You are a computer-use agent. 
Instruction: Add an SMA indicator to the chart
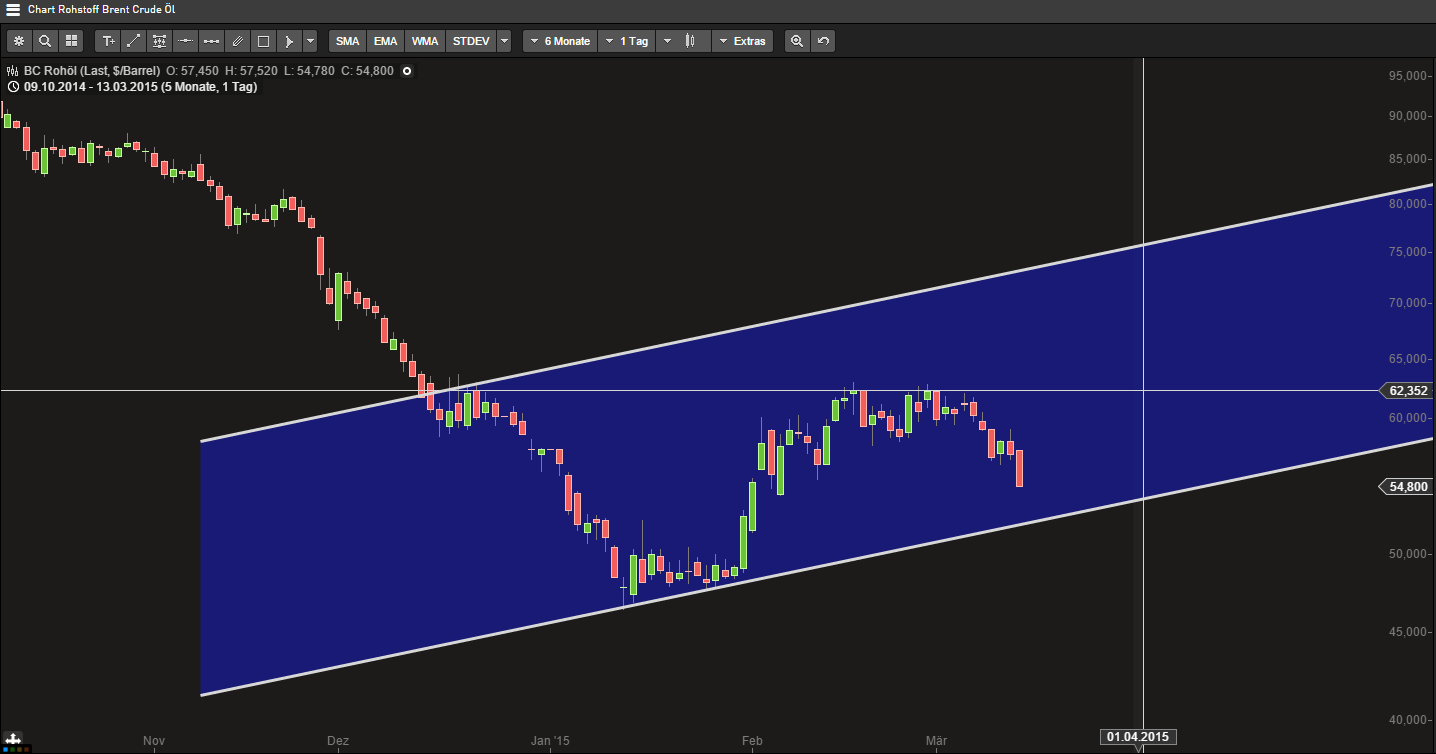click(347, 40)
